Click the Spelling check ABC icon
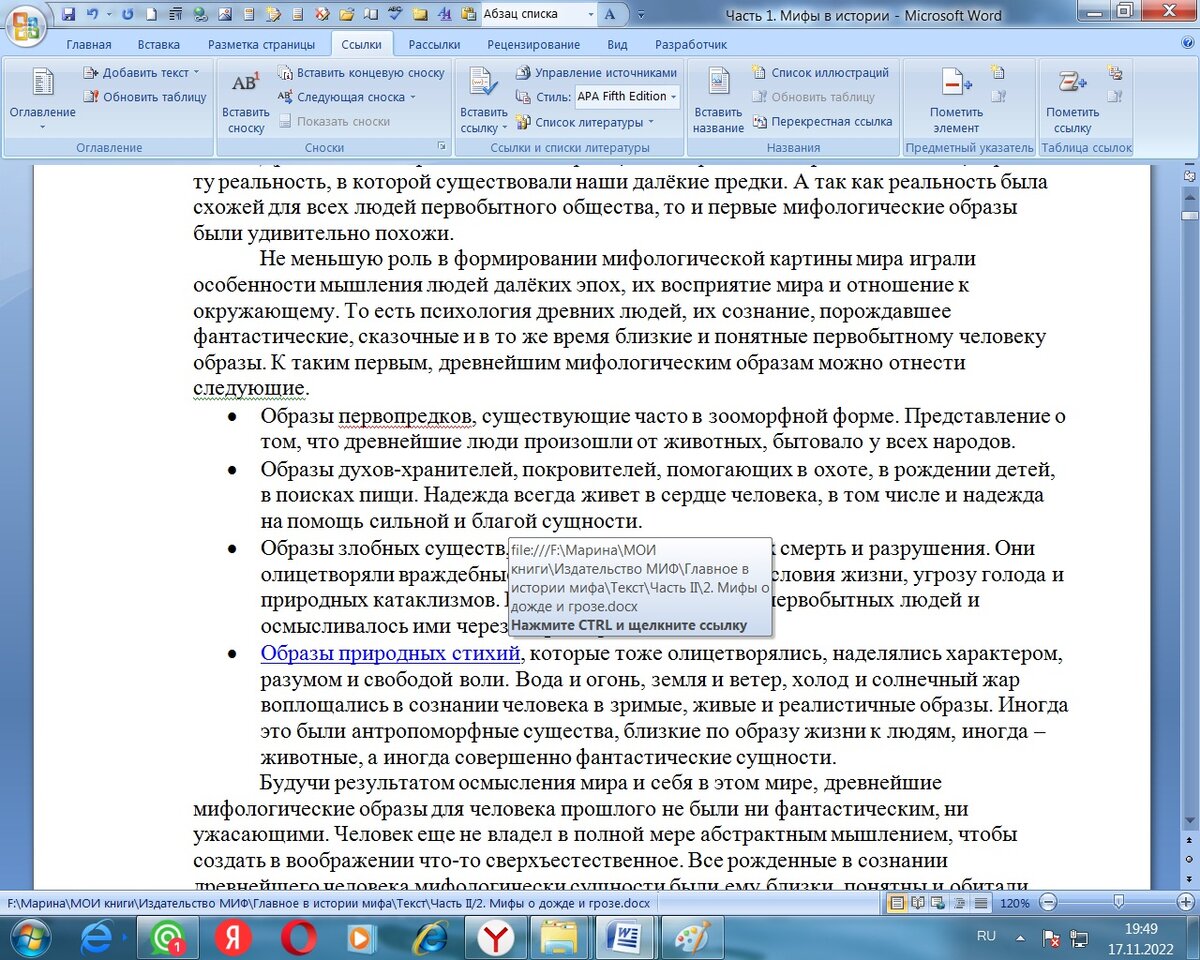The image size is (1200, 960). (x=396, y=15)
